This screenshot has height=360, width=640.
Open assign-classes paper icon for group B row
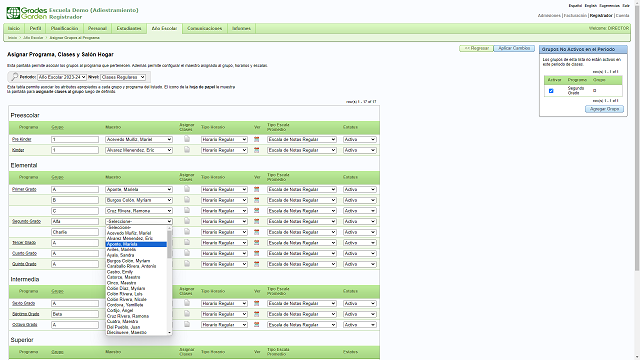click(x=187, y=200)
